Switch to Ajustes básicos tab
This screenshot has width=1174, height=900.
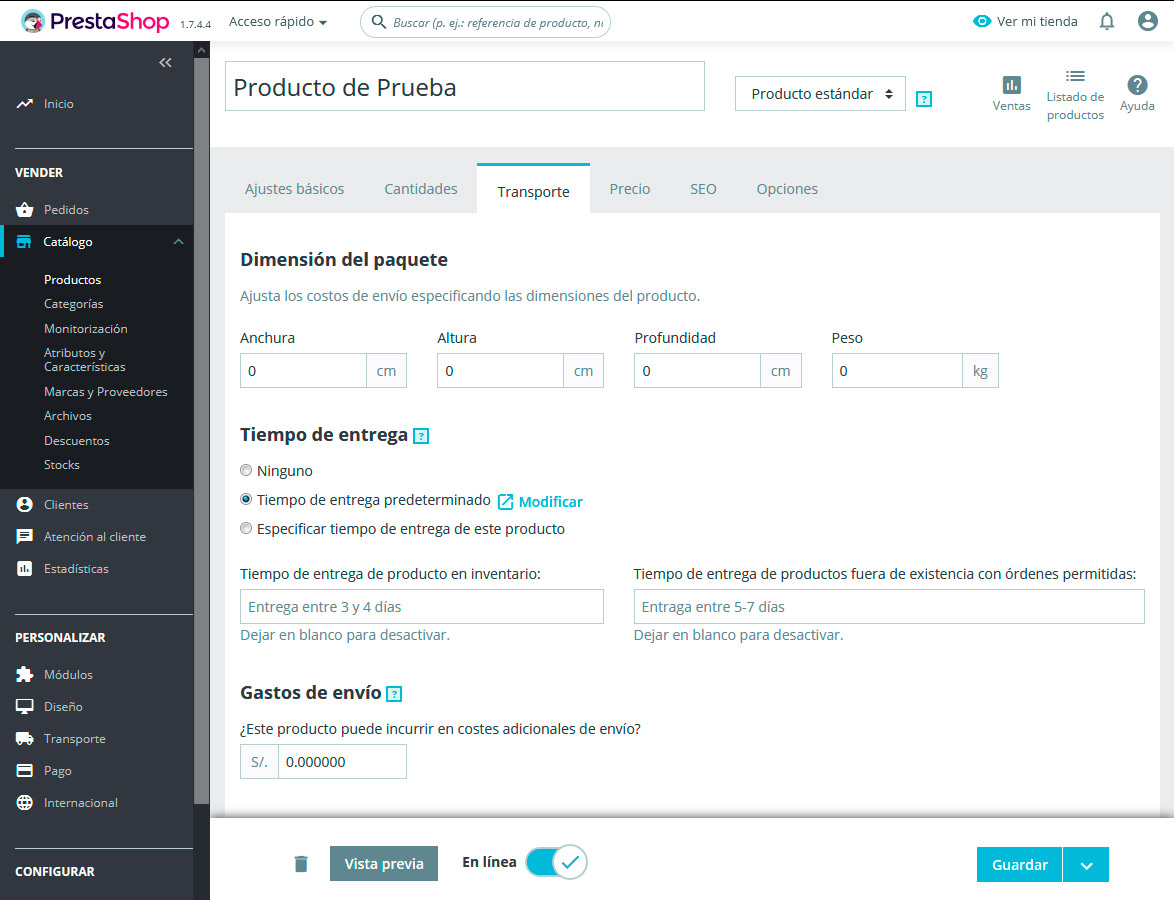294,189
